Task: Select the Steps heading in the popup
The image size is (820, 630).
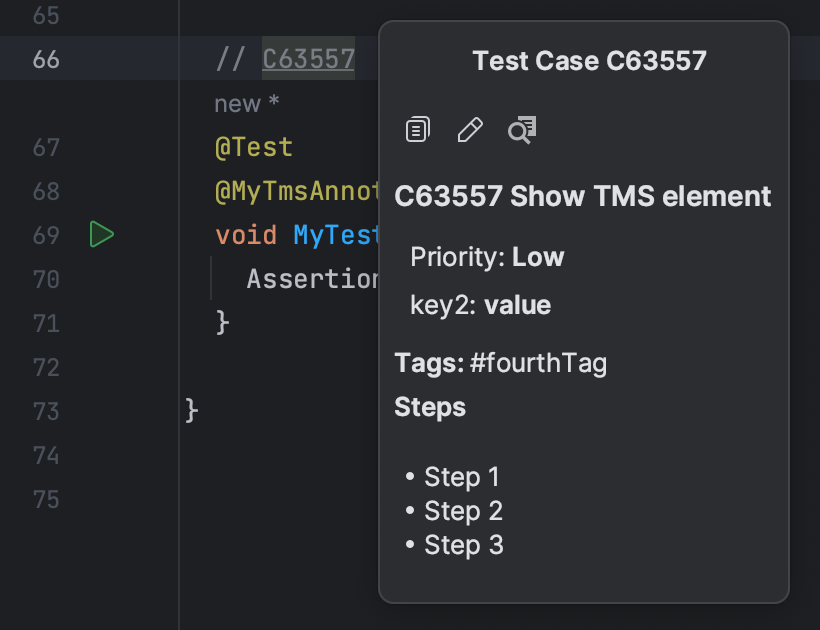Action: point(430,407)
